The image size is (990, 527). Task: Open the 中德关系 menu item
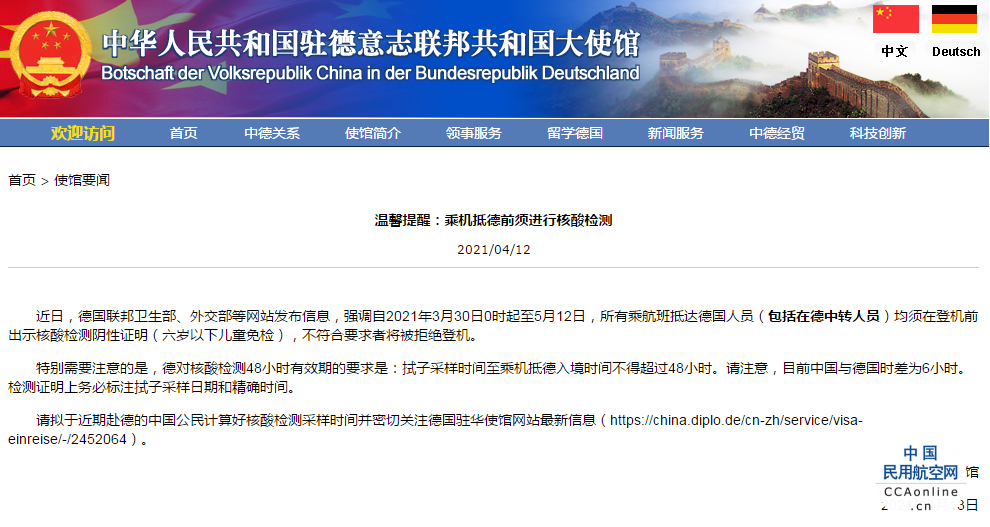(x=272, y=133)
